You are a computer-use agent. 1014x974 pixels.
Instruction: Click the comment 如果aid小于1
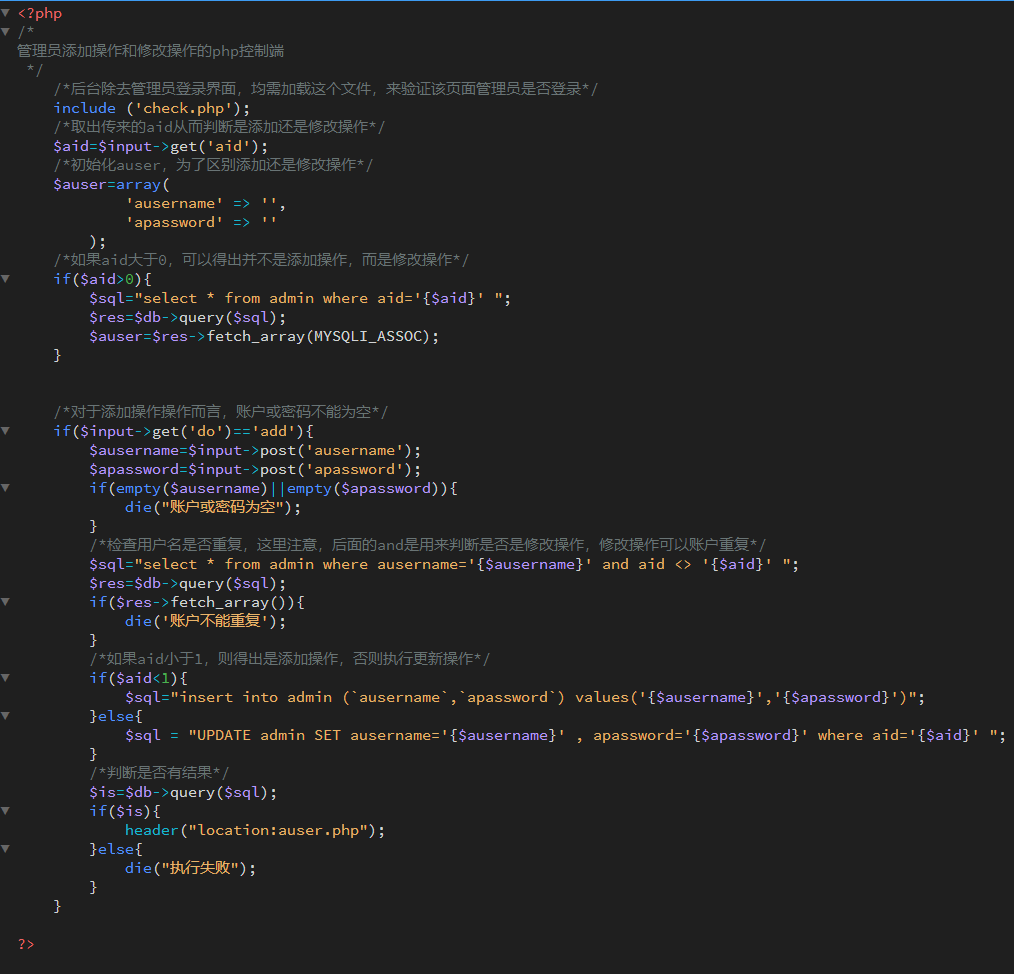click(290, 659)
